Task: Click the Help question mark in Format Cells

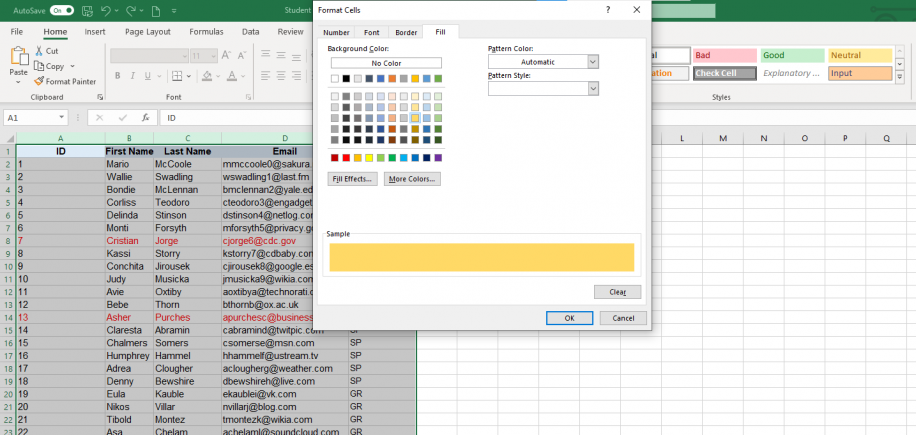Action: [608, 10]
